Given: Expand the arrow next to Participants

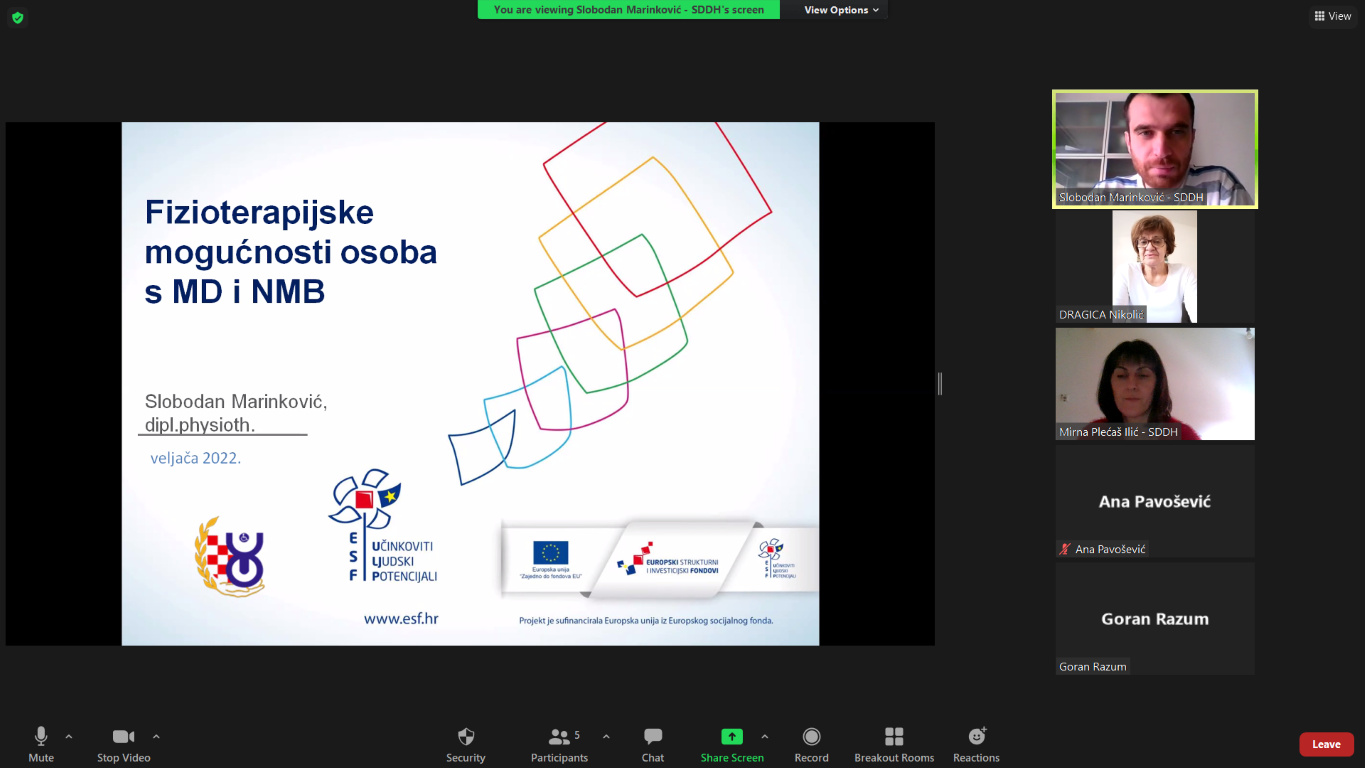Looking at the screenshot, I should point(606,736).
